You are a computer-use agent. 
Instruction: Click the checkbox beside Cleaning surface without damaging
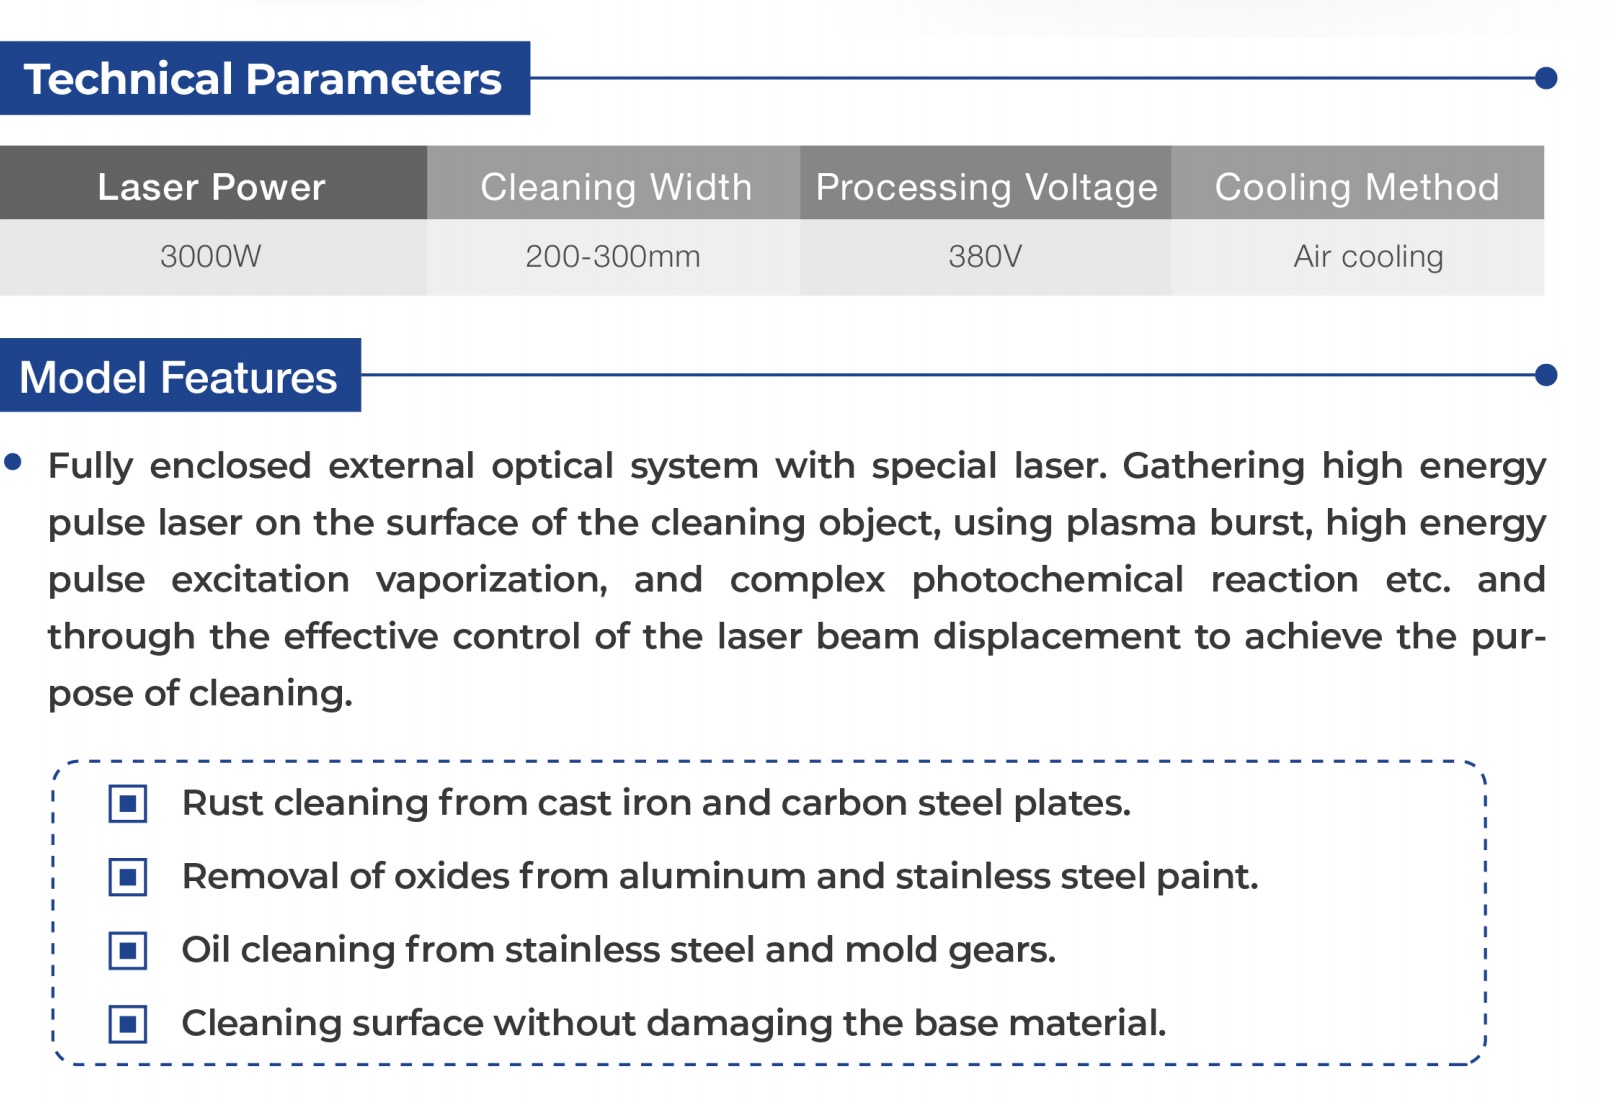click(128, 1024)
